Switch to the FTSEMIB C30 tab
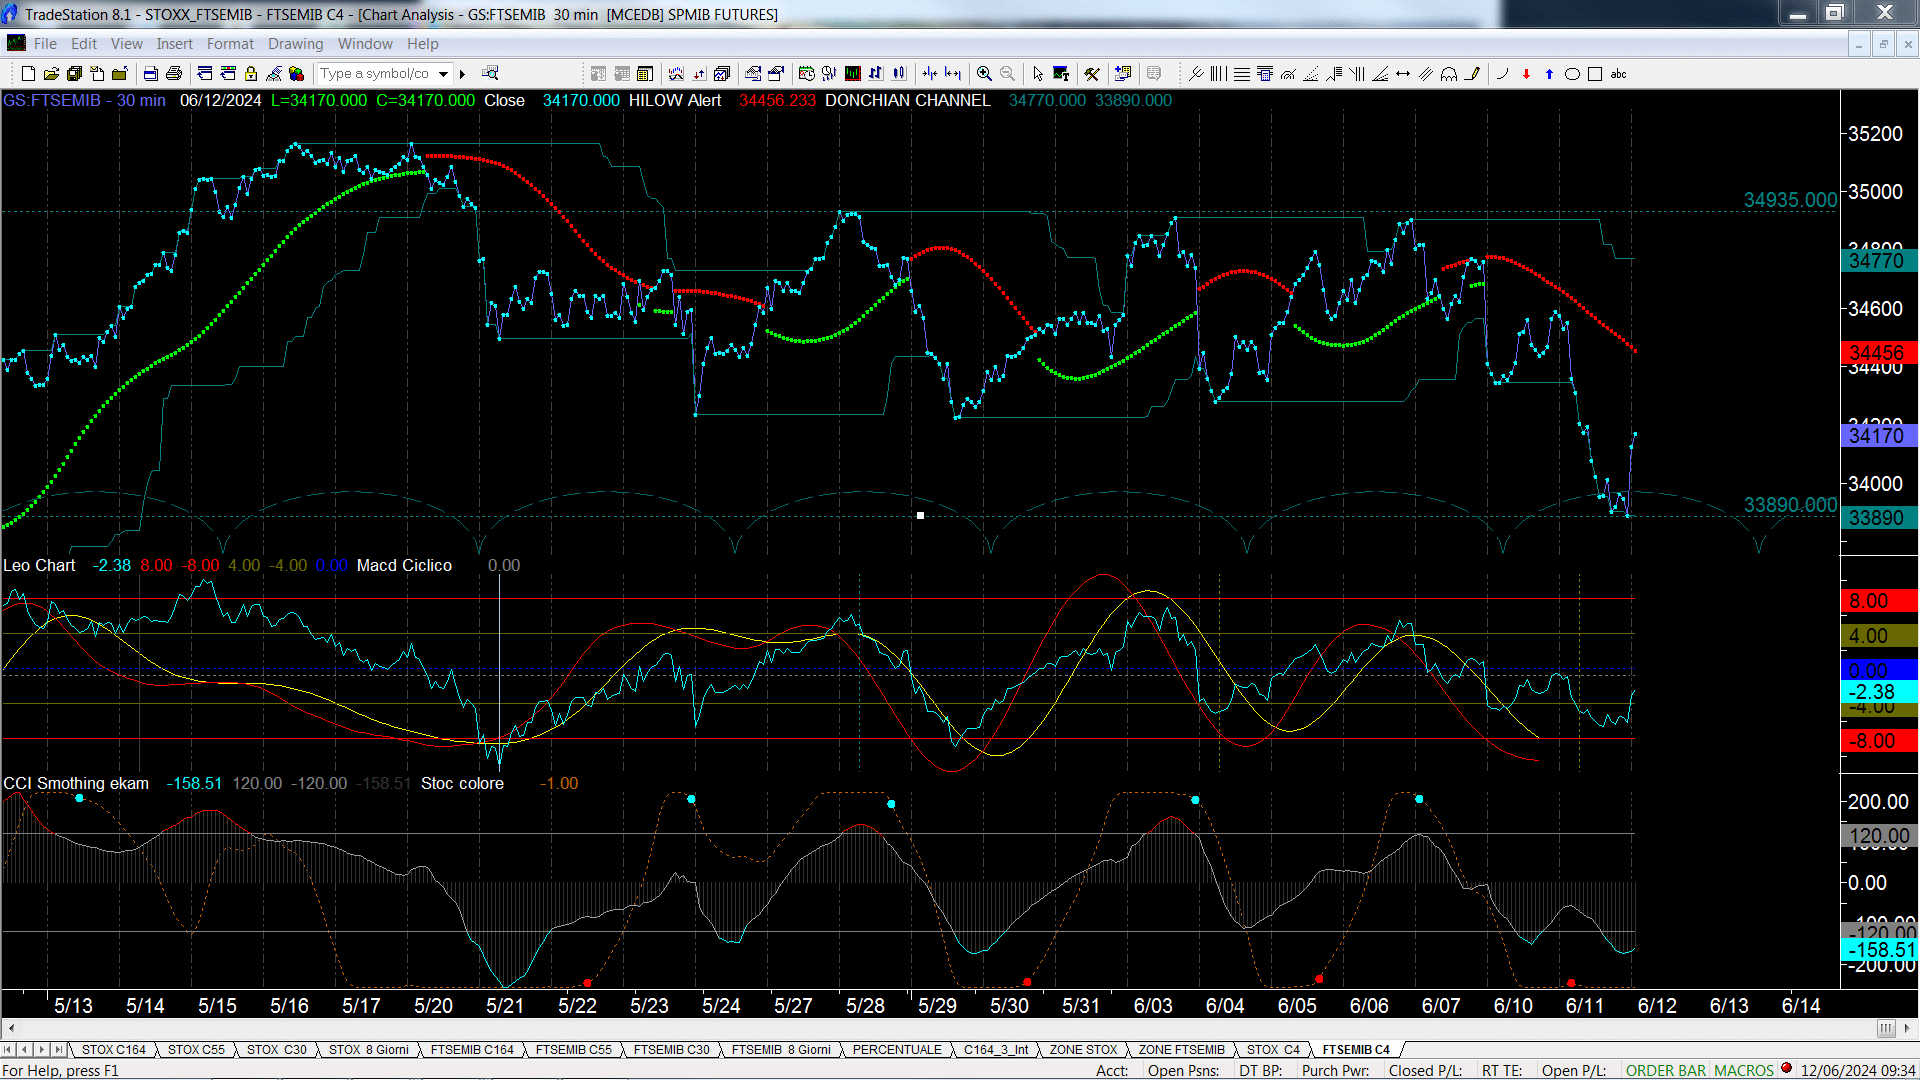 [x=671, y=1050]
